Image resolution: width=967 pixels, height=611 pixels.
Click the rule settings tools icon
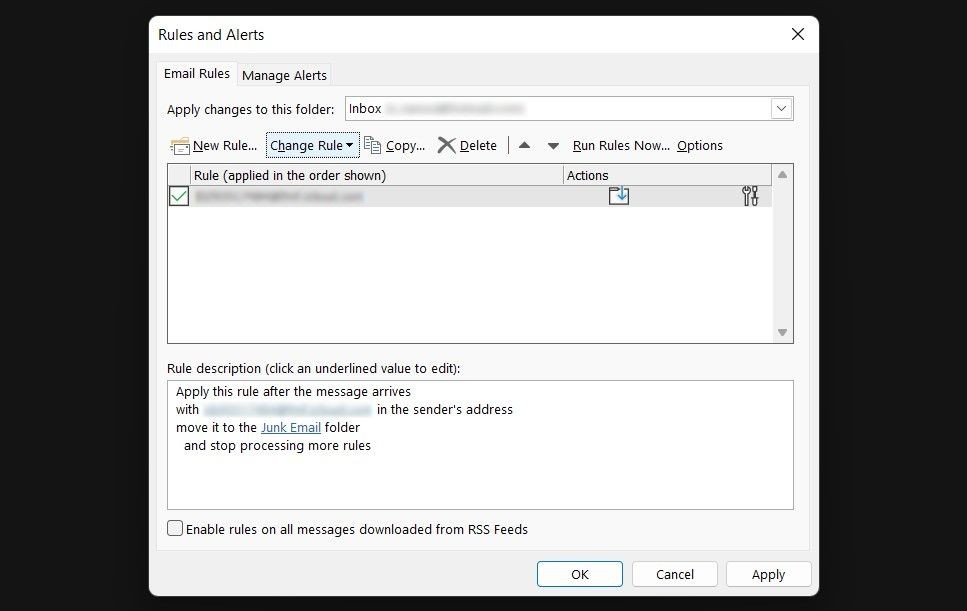coord(750,195)
